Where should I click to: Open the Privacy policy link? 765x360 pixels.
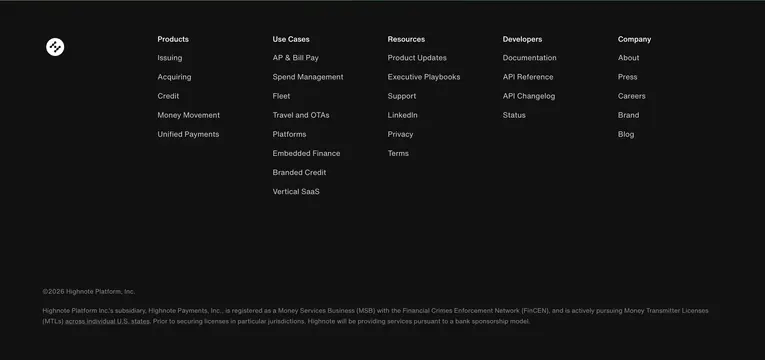coord(401,134)
